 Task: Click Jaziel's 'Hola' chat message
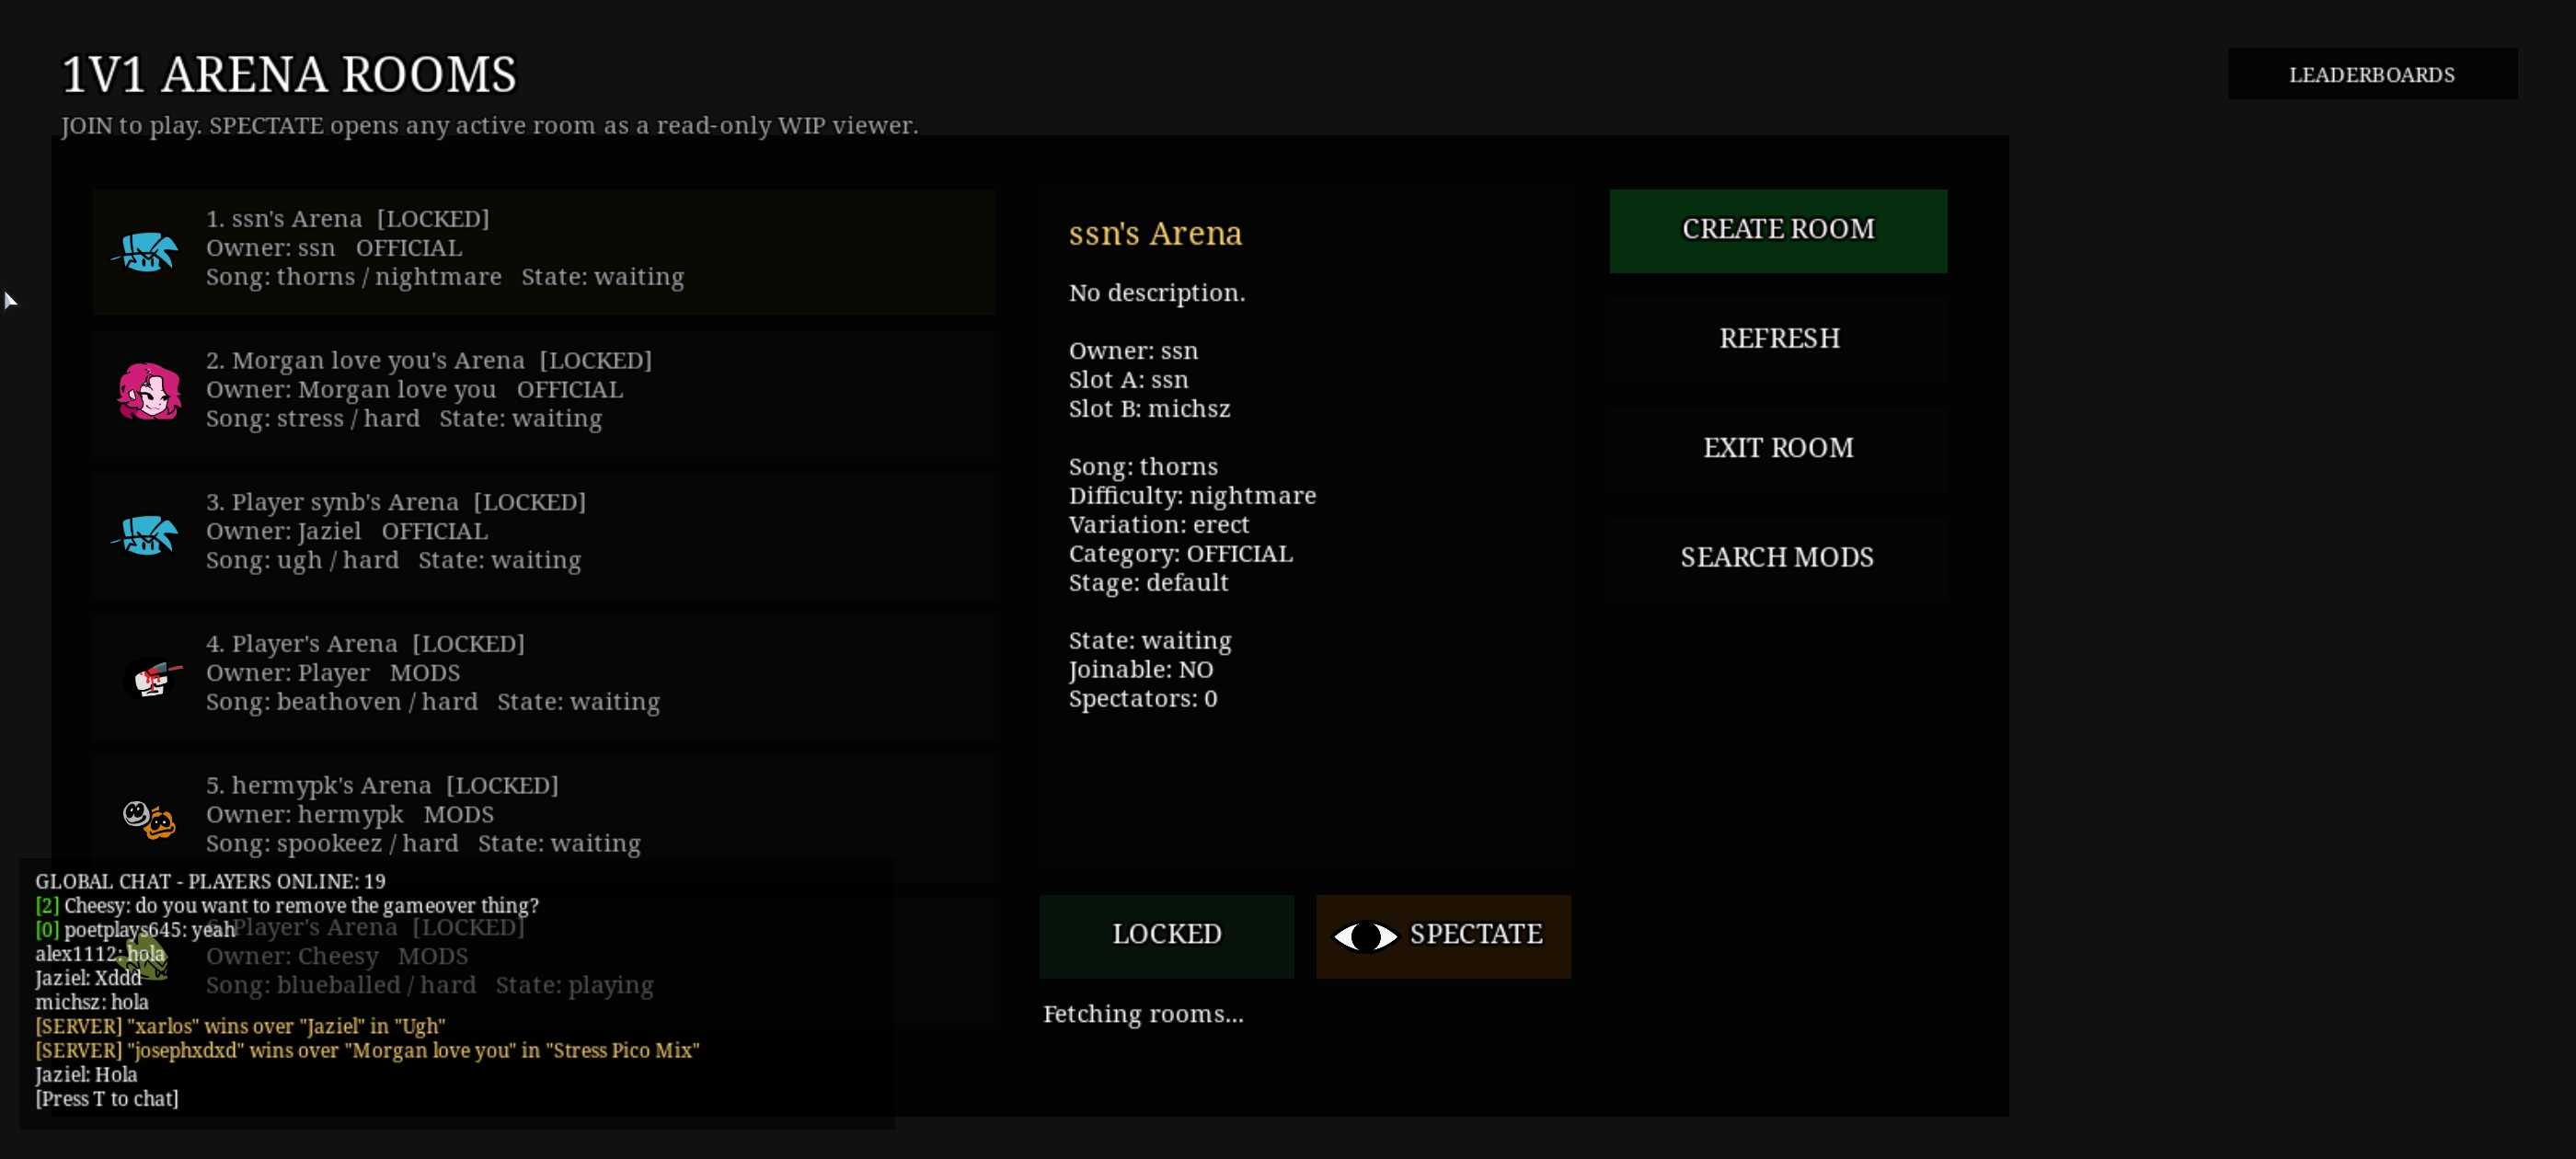pyautogui.click(x=86, y=1075)
